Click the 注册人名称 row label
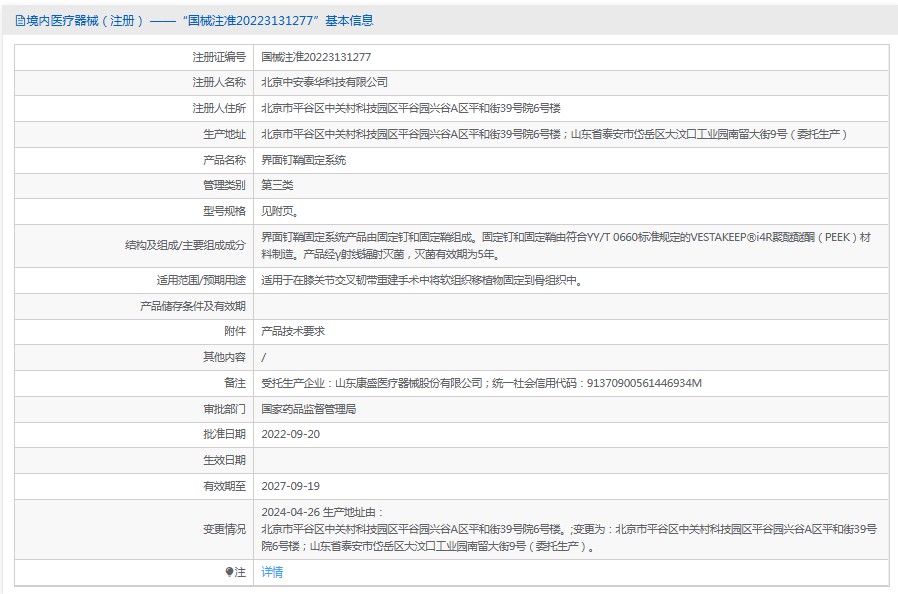 pyautogui.click(x=219, y=82)
